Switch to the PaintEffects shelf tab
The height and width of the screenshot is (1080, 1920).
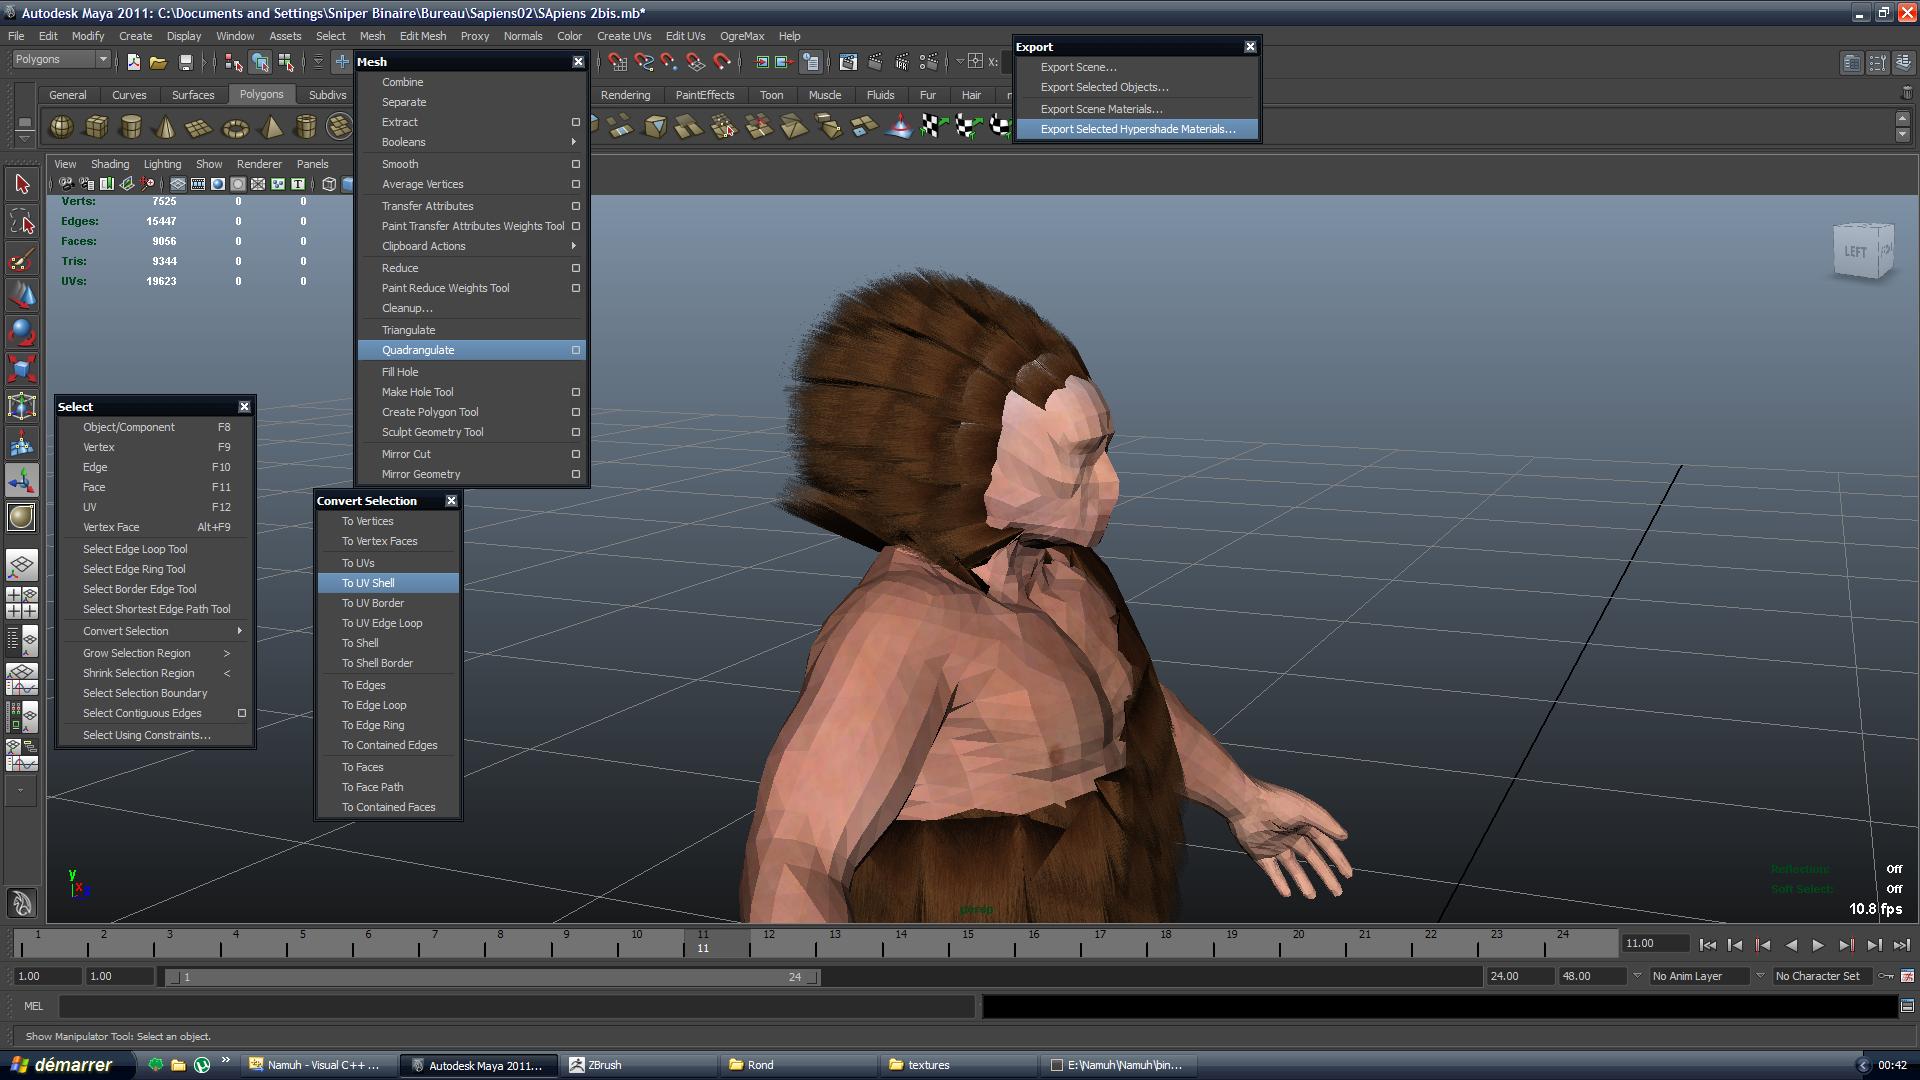click(x=705, y=95)
